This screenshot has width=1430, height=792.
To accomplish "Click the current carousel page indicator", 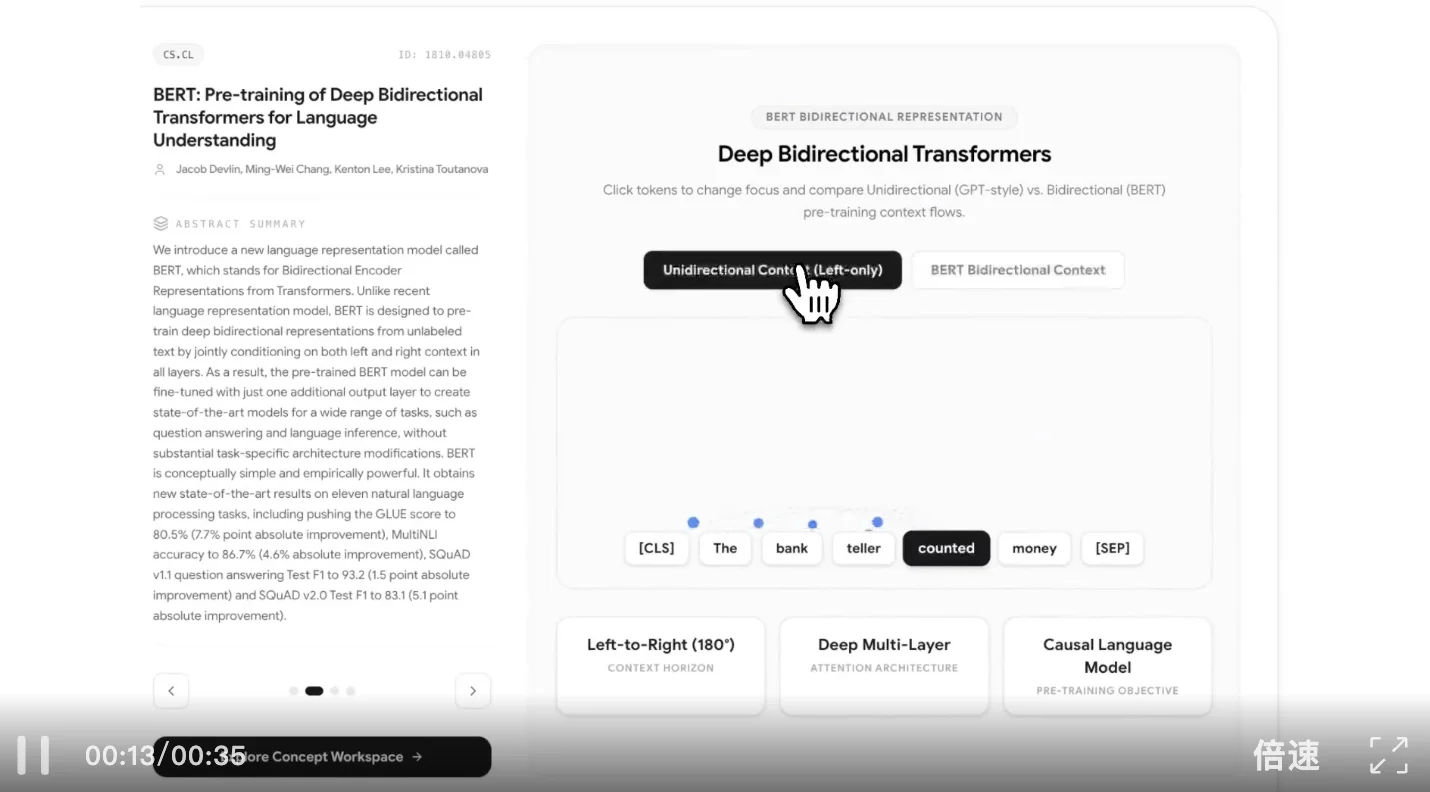I will click(x=314, y=691).
